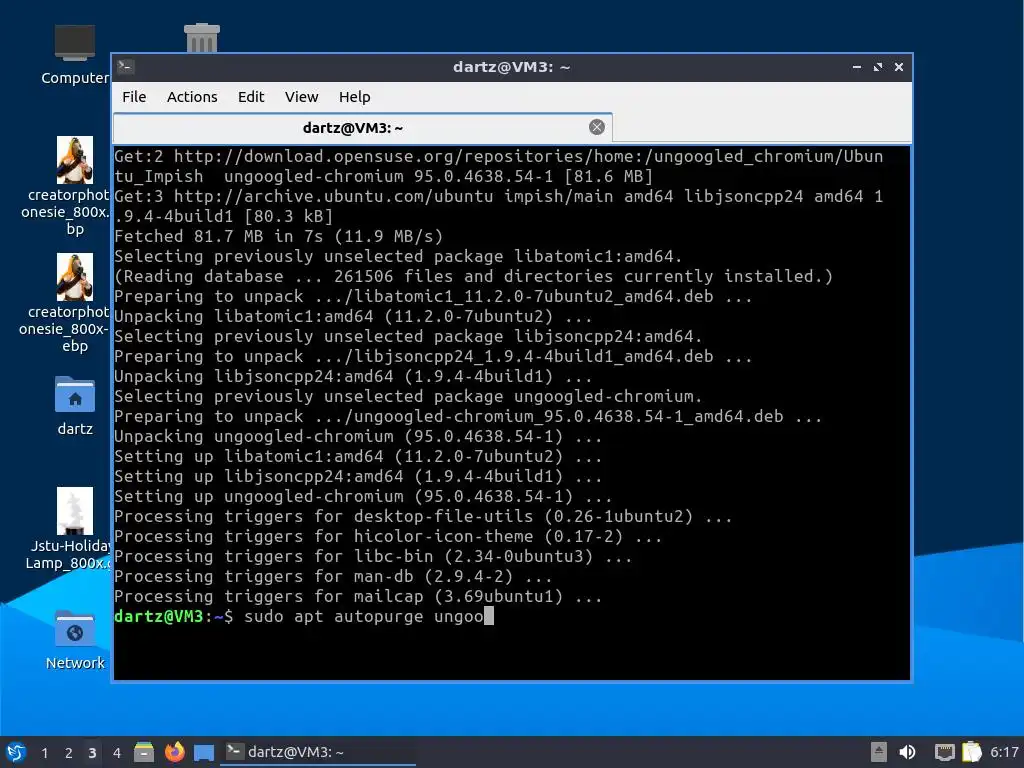Open the File menu in terminal
The height and width of the screenshot is (768, 1024).
(x=134, y=97)
